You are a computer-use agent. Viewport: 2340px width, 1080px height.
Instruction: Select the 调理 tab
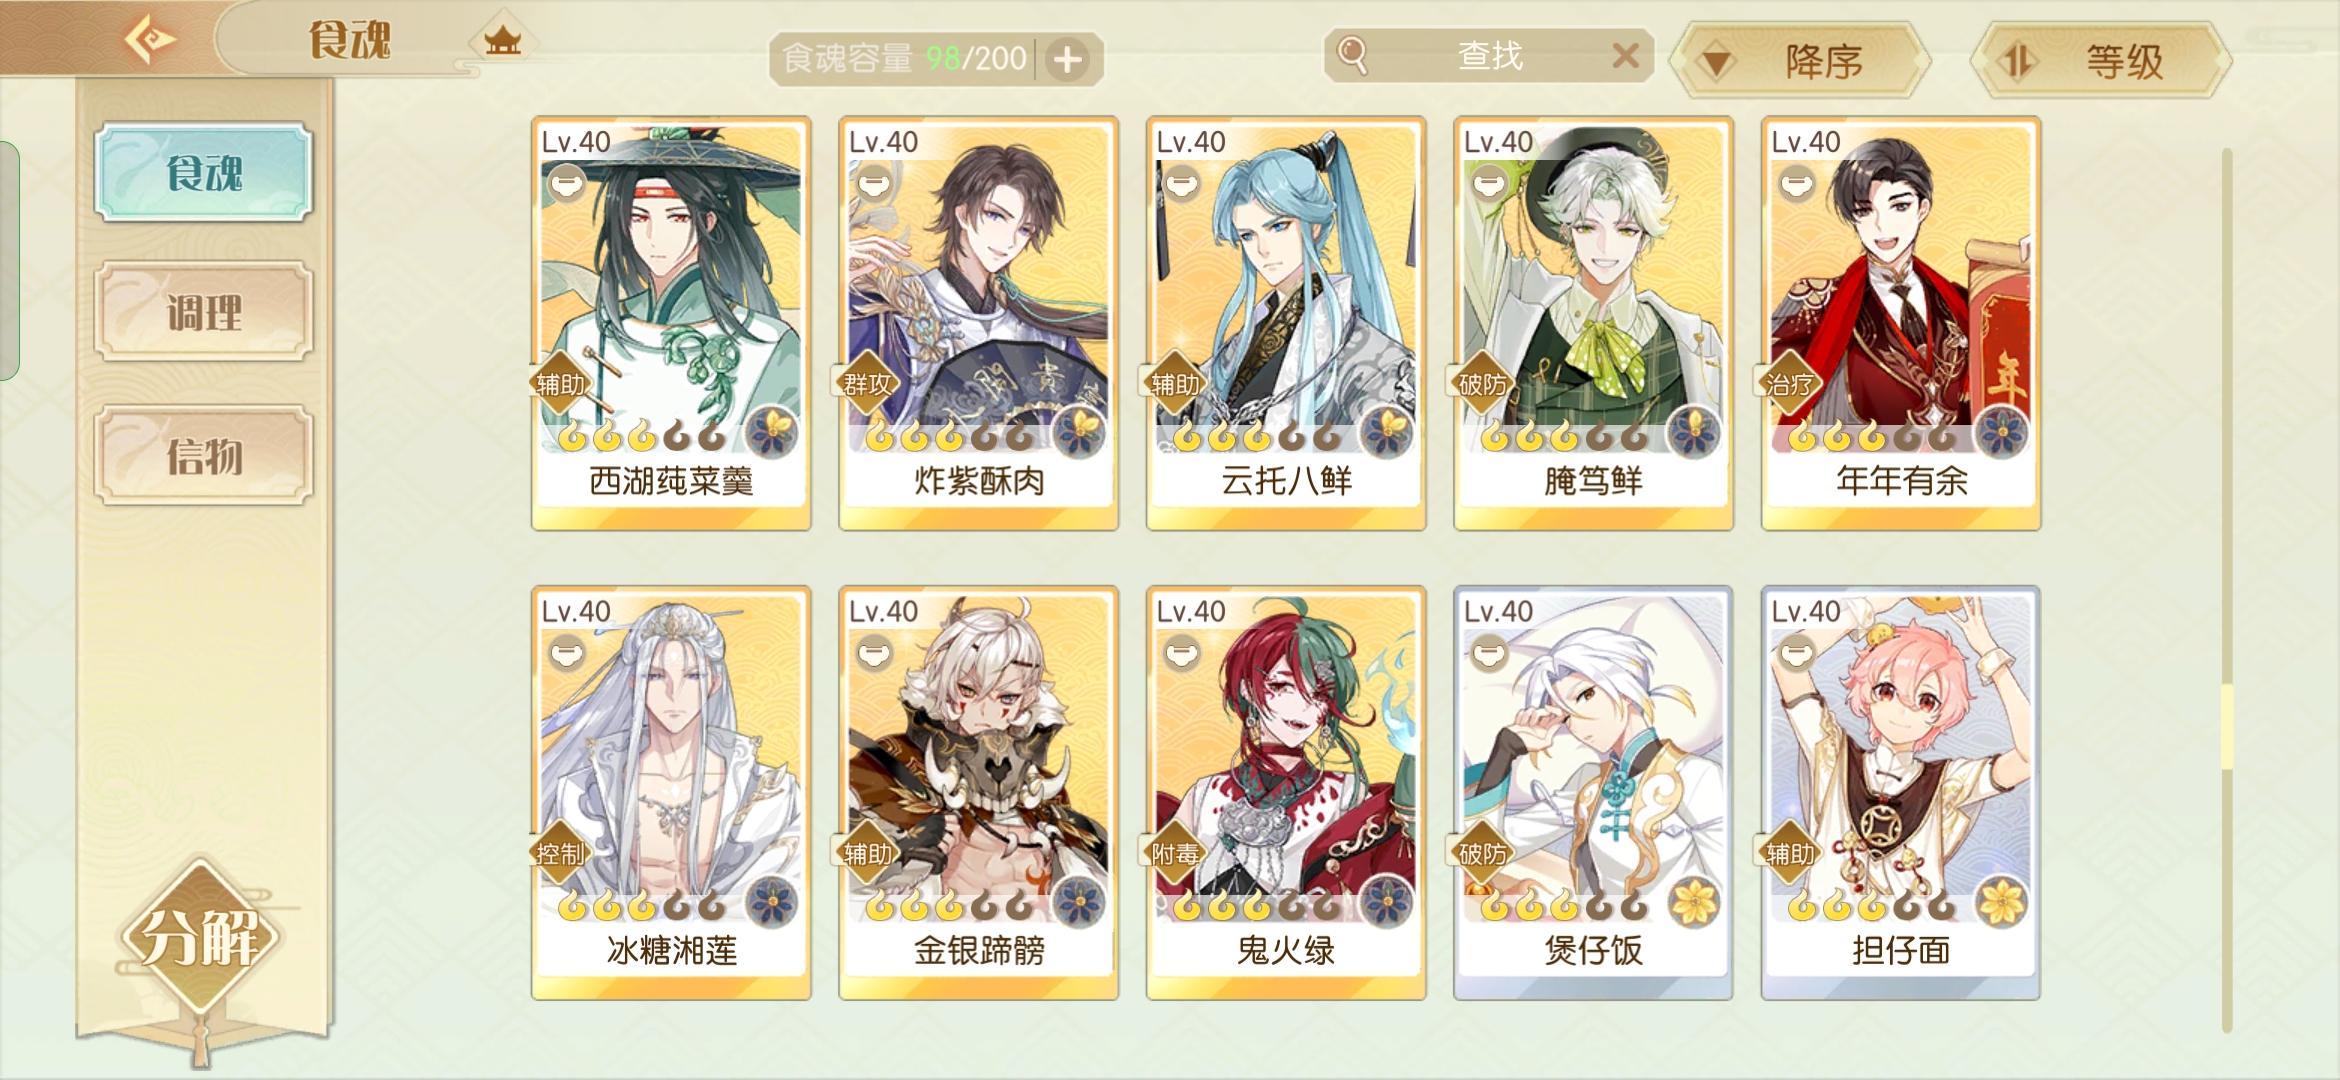[204, 312]
